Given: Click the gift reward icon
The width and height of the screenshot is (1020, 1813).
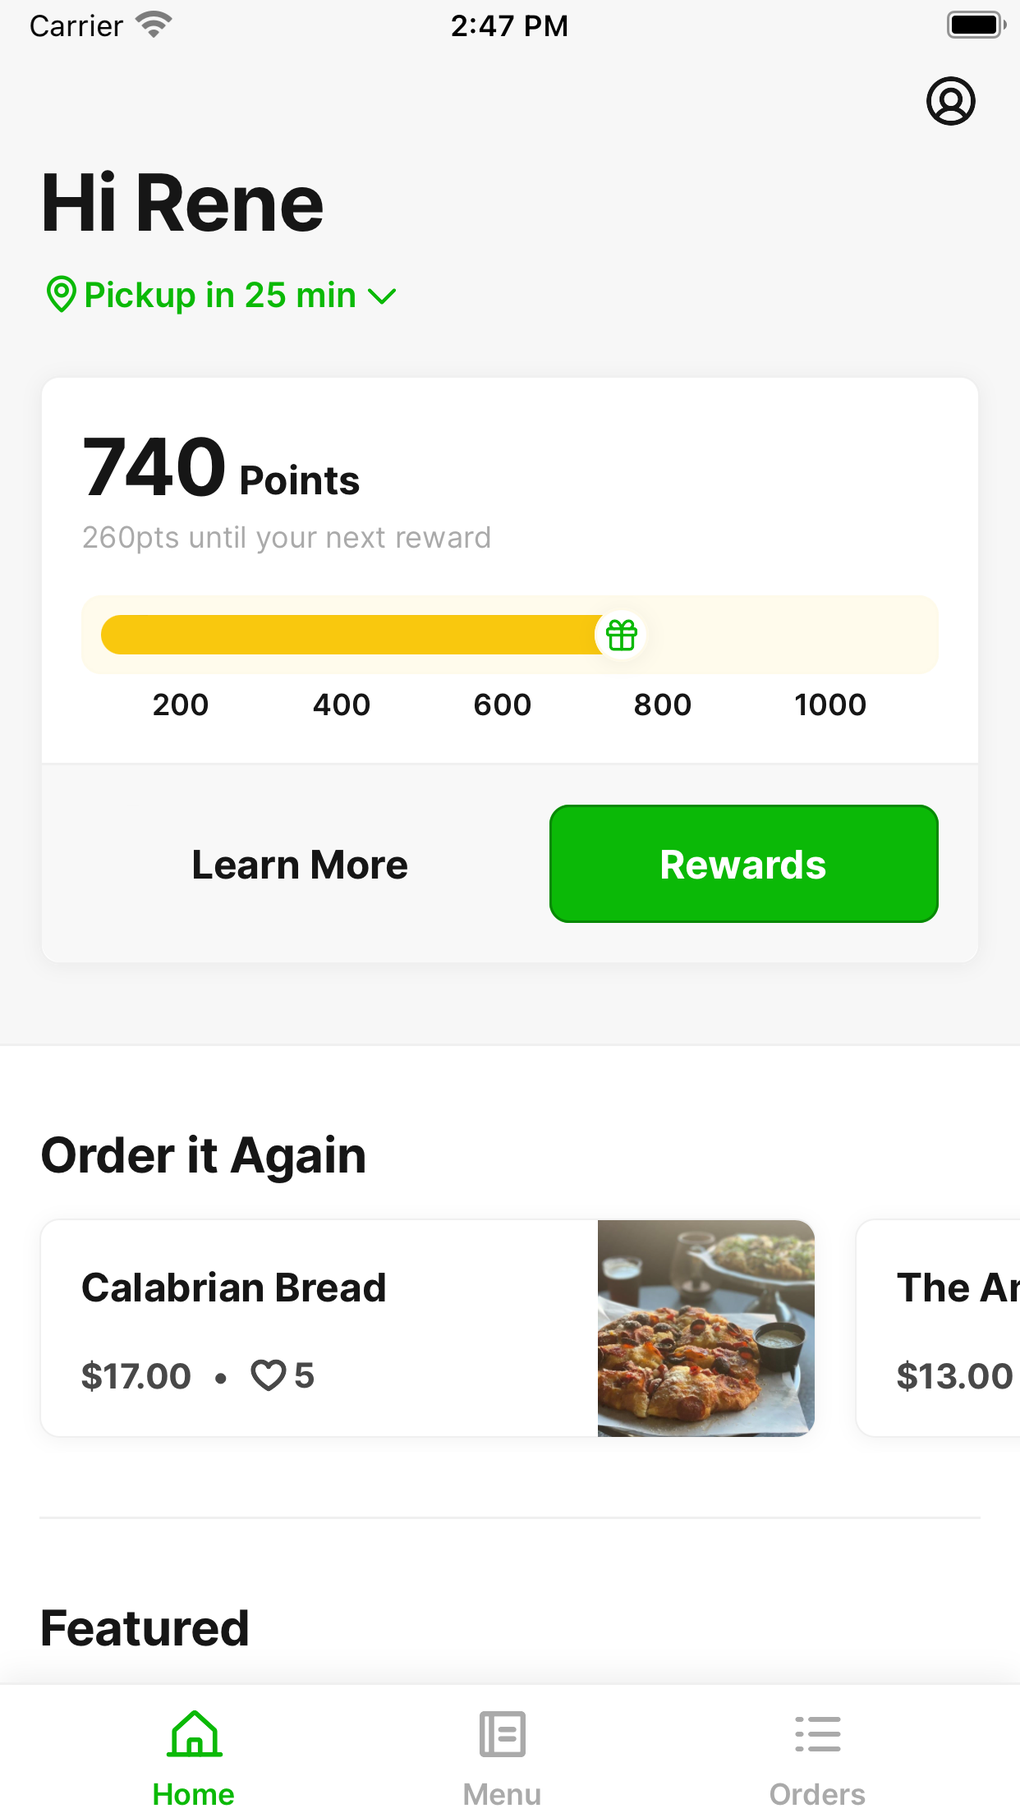Looking at the screenshot, I should coord(621,635).
